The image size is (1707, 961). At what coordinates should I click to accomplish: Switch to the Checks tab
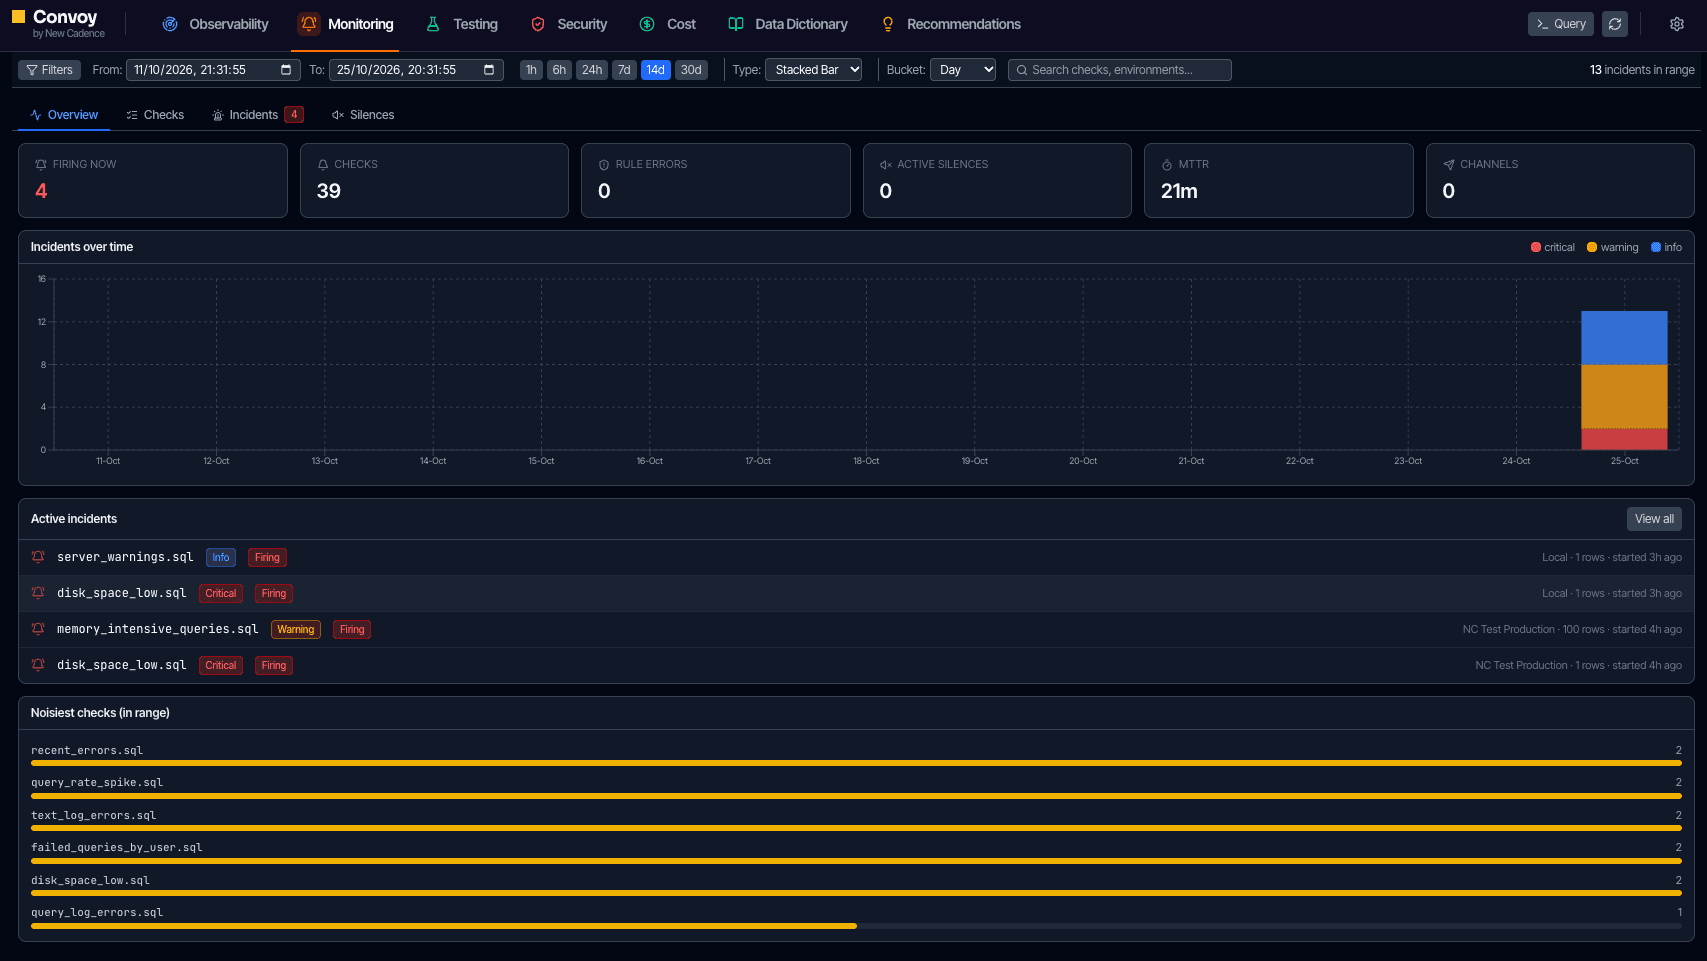[x=155, y=115]
